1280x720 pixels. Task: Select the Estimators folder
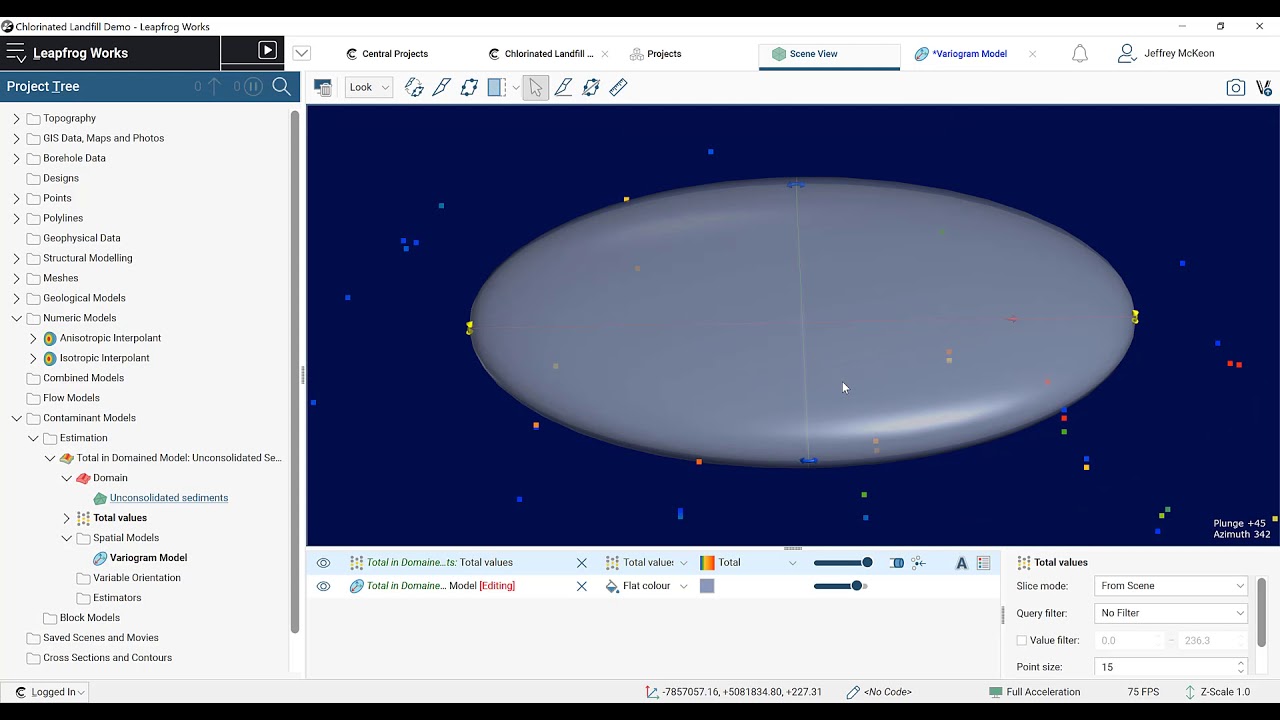[117, 598]
